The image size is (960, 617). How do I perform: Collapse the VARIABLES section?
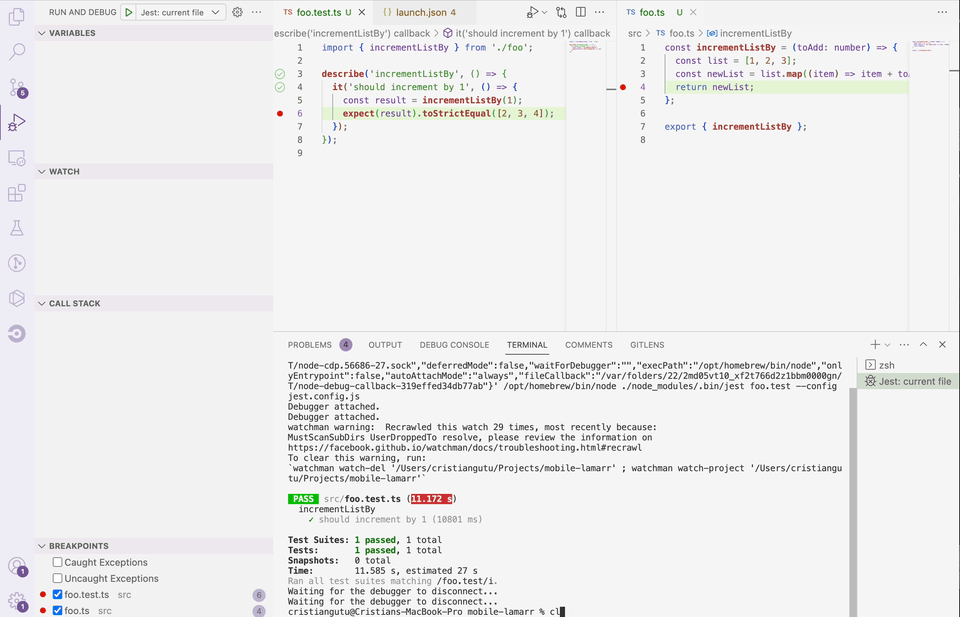70,33
